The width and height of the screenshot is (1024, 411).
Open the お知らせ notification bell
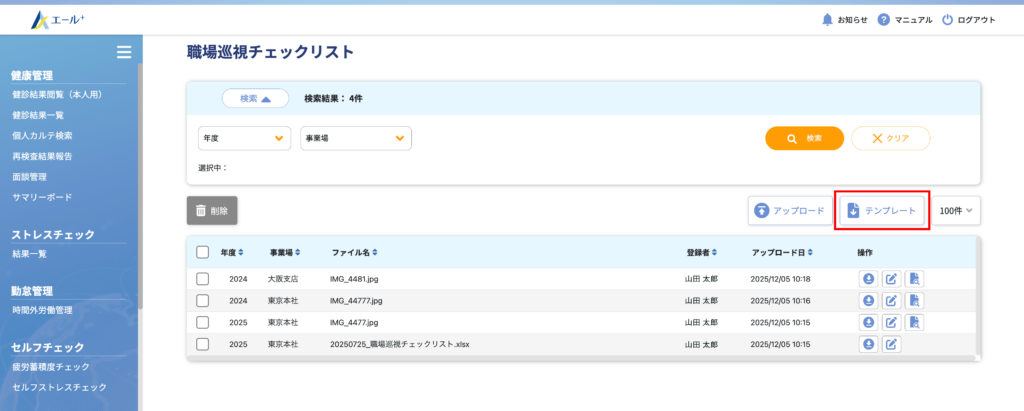[x=827, y=20]
